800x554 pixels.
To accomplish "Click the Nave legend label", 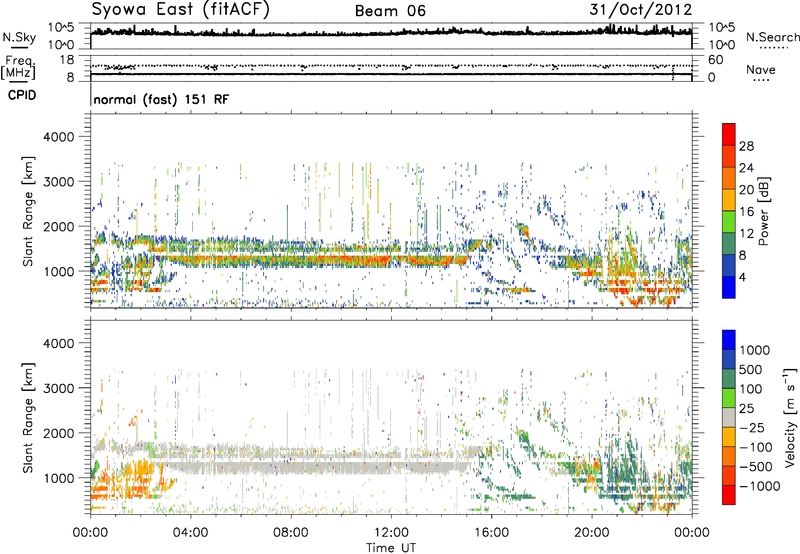I will tap(761, 69).
